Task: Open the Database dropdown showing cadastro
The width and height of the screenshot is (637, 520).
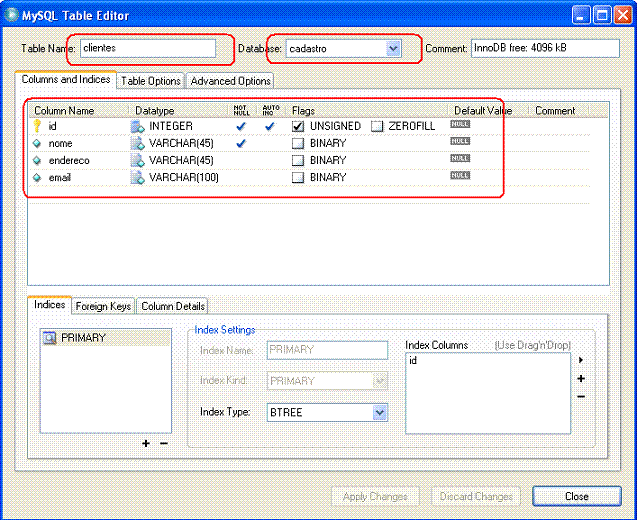Action: pos(393,48)
